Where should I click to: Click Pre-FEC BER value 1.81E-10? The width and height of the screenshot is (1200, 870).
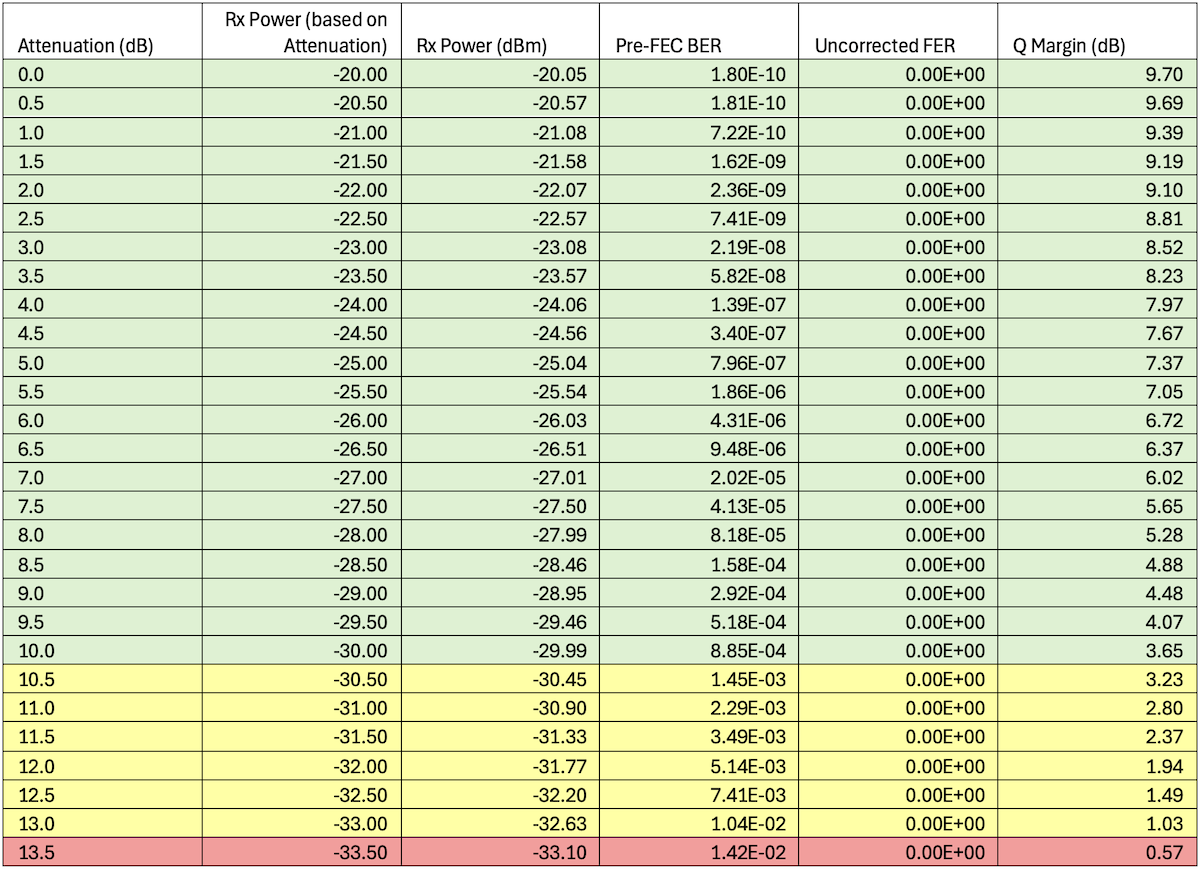click(x=699, y=104)
